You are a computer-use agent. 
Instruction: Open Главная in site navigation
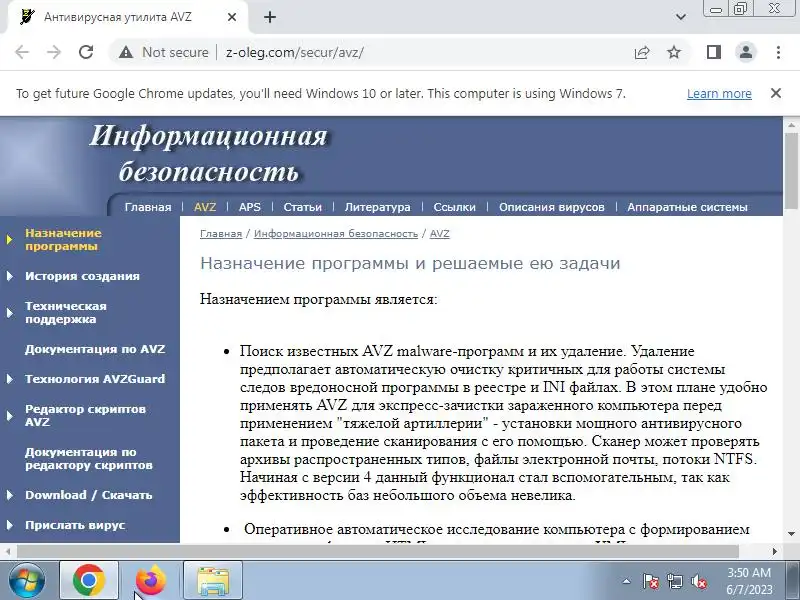click(148, 207)
